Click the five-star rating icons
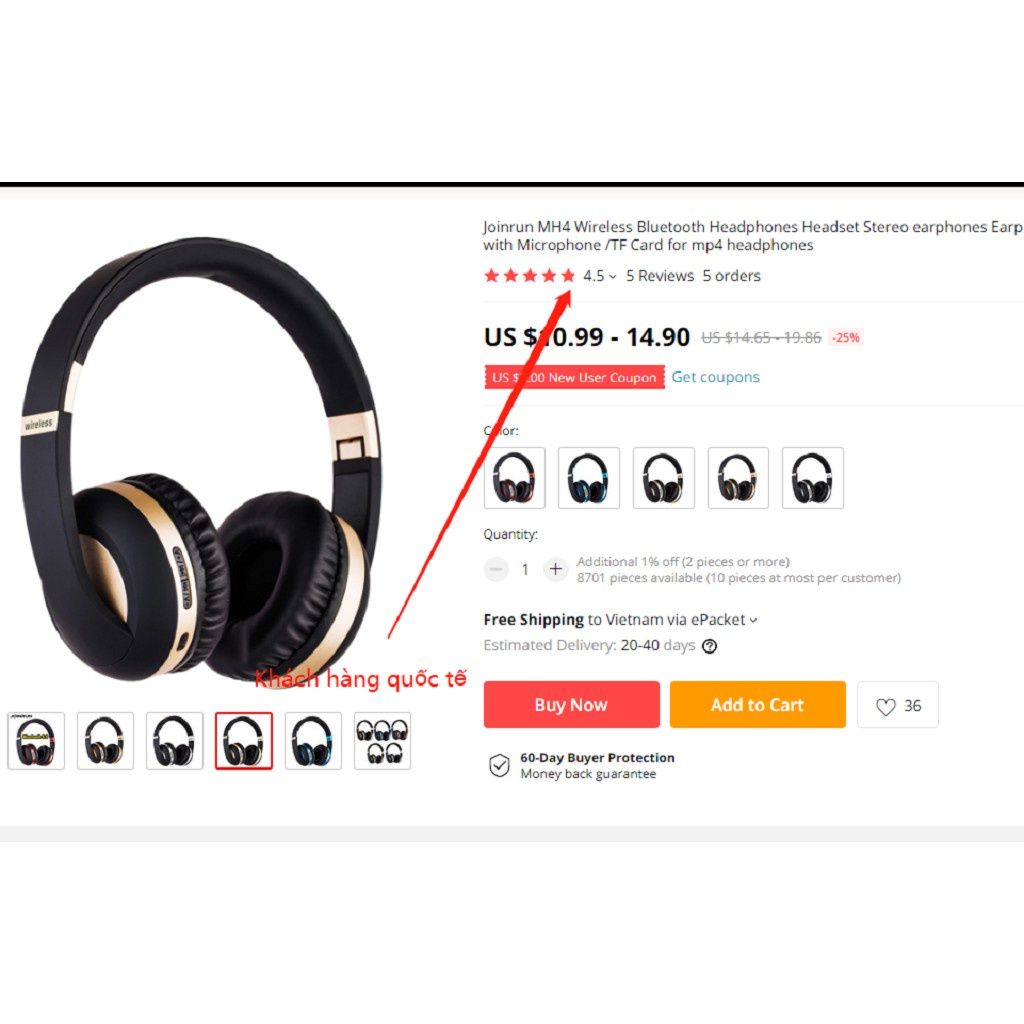Image resolution: width=1024 pixels, height=1024 pixels. coord(530,276)
